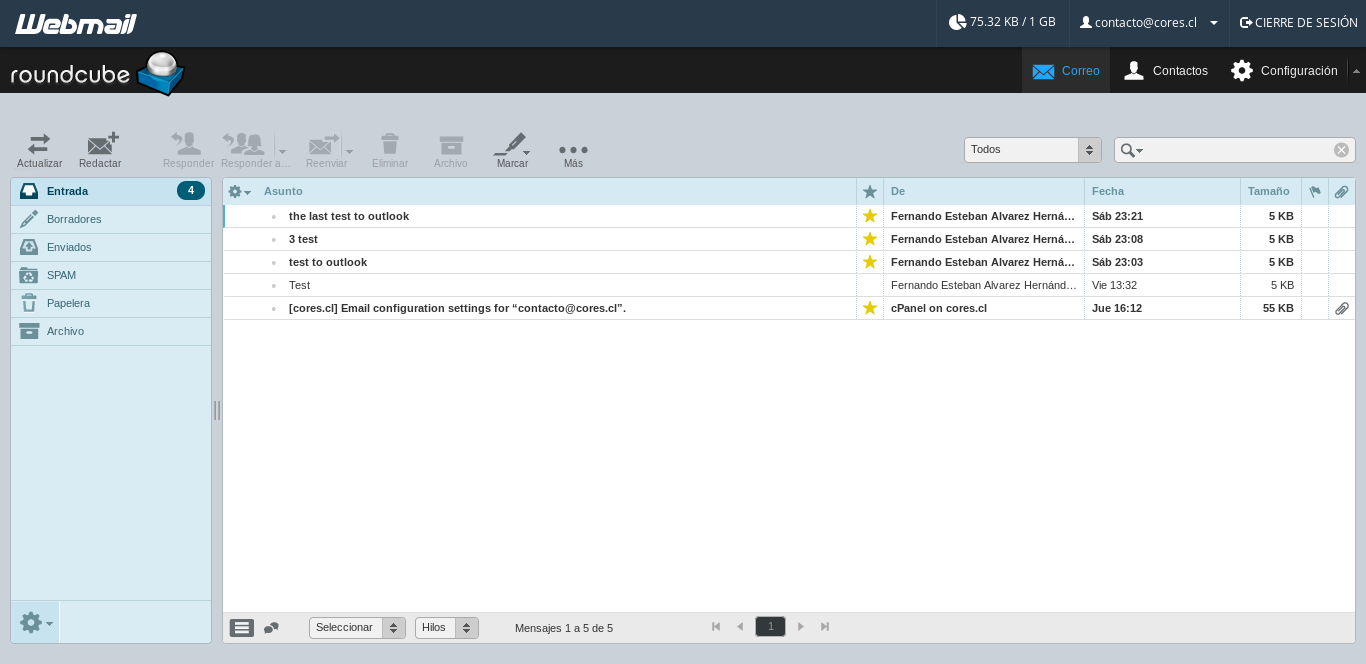The height and width of the screenshot is (664, 1366).
Task: Click the Eliminar trash icon
Action: 390,150
